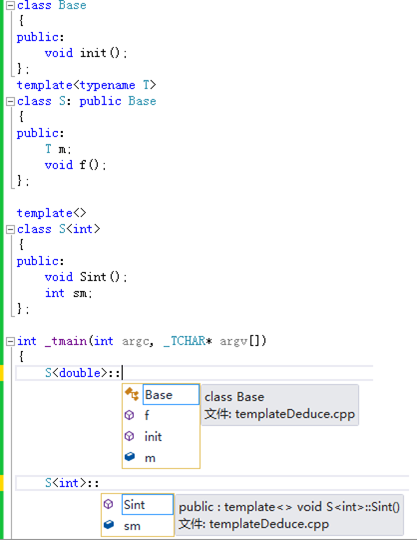417x540 pixels.
Task: Click the method icon beside init
Action: [x=129, y=436]
